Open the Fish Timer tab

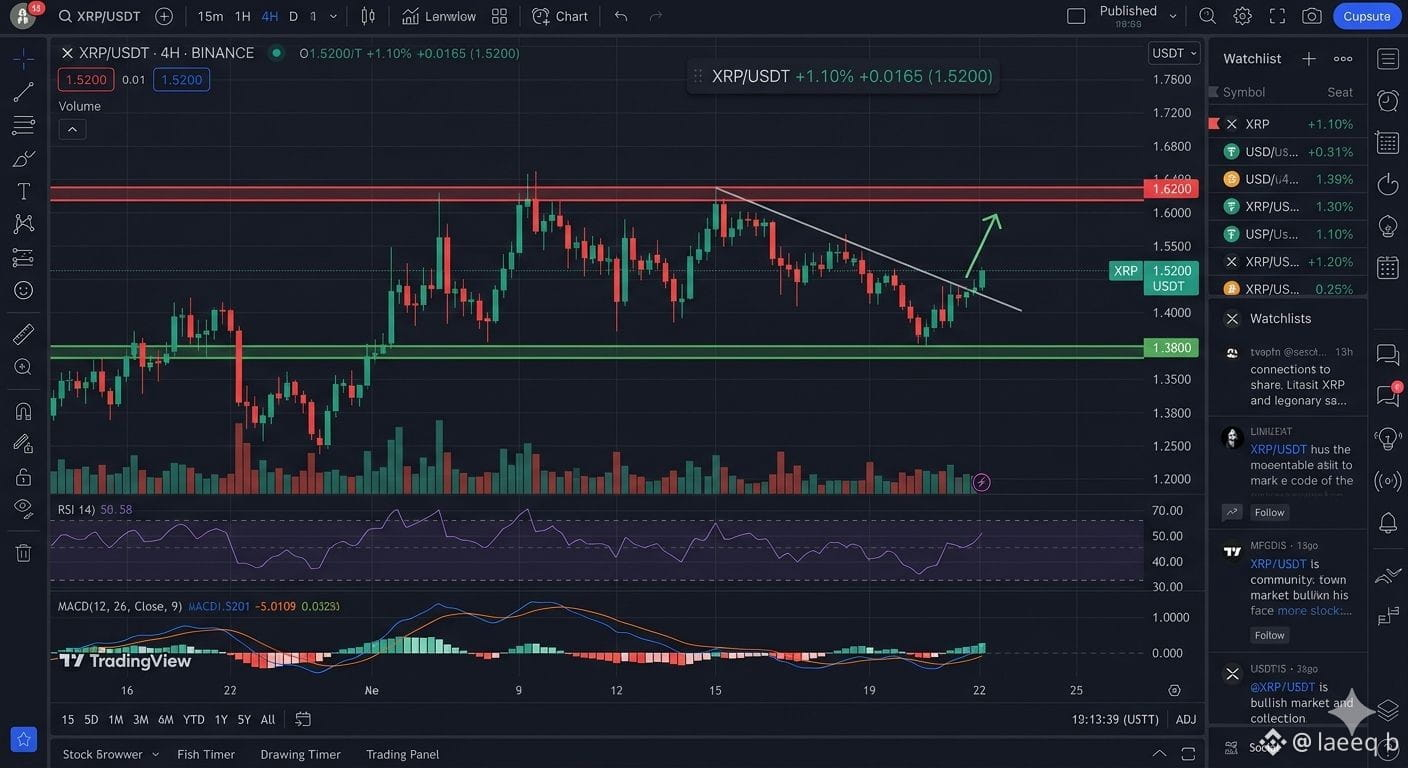[x=206, y=754]
